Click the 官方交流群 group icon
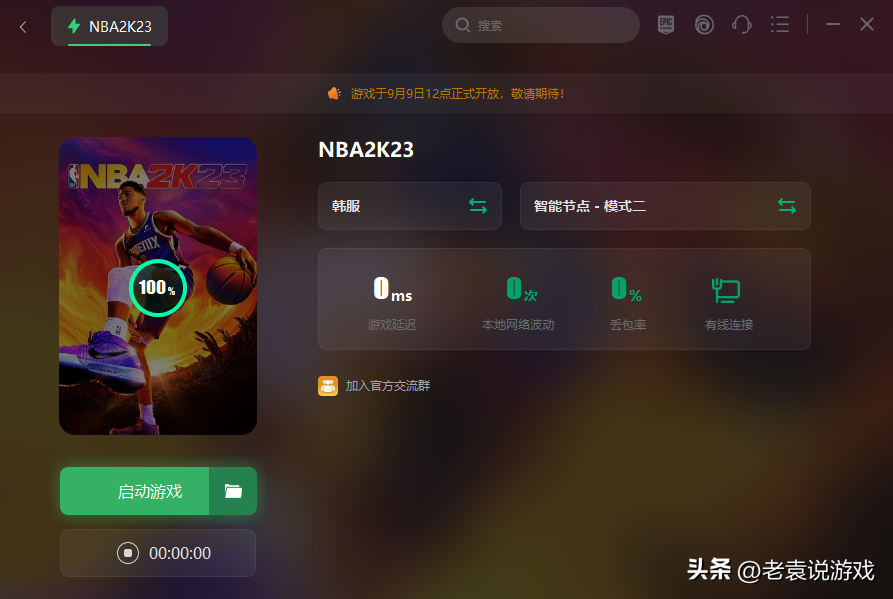The image size is (893, 599). coord(327,385)
